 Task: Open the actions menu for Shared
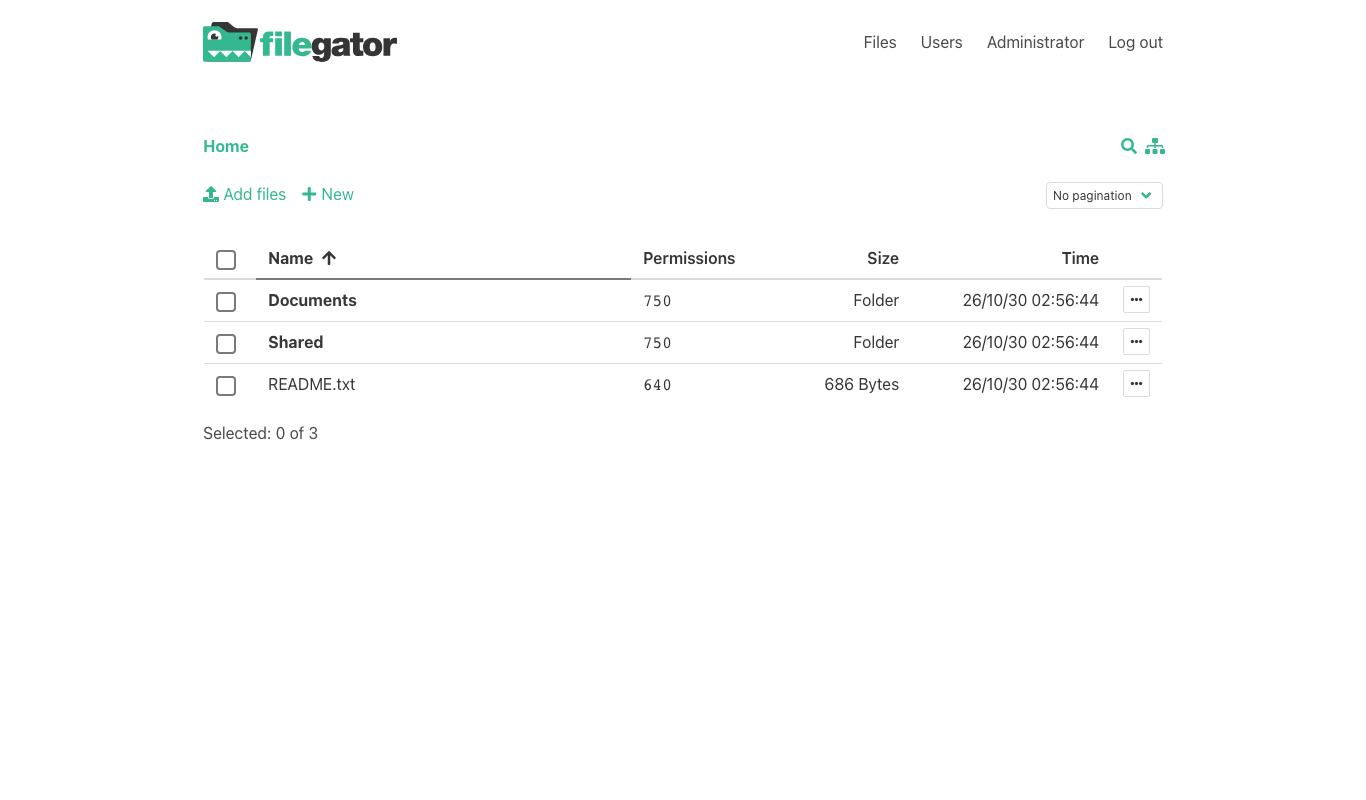1136,342
